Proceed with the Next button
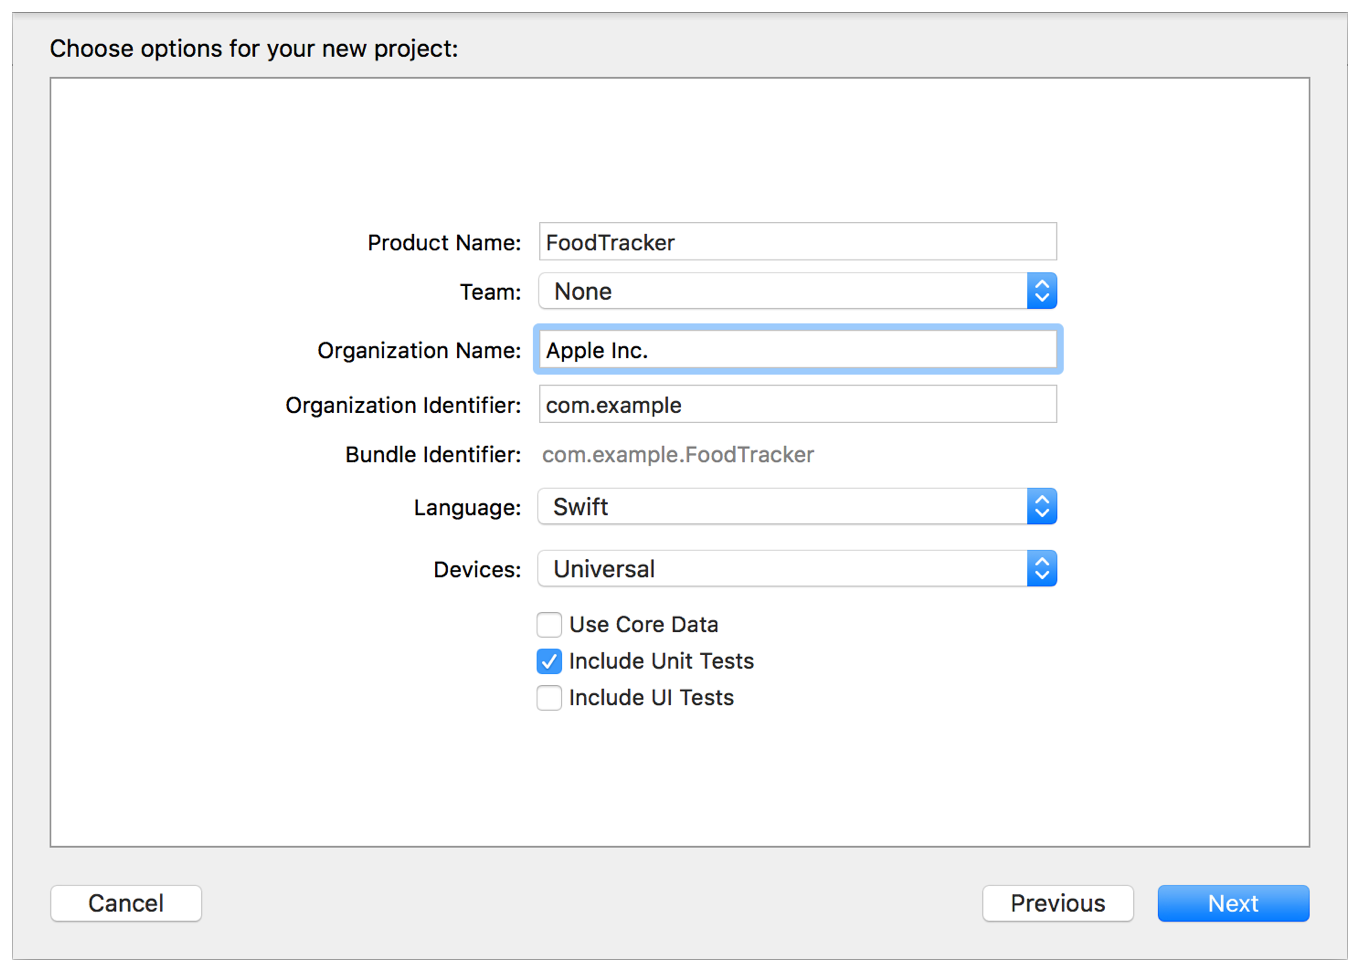This screenshot has width=1360, height=972. tap(1232, 903)
